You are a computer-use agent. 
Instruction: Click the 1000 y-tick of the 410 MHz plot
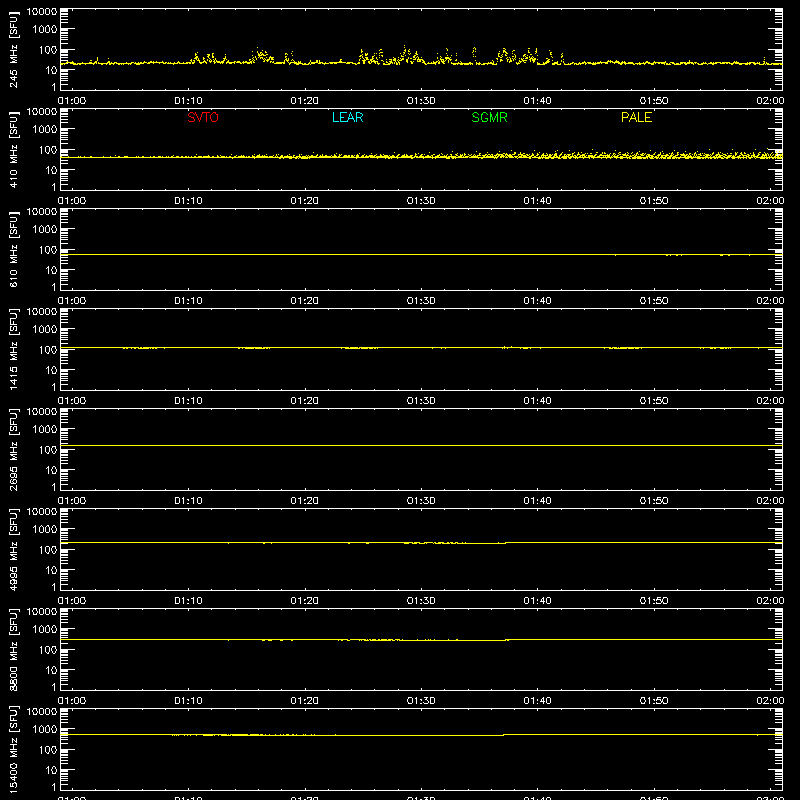pos(45,130)
